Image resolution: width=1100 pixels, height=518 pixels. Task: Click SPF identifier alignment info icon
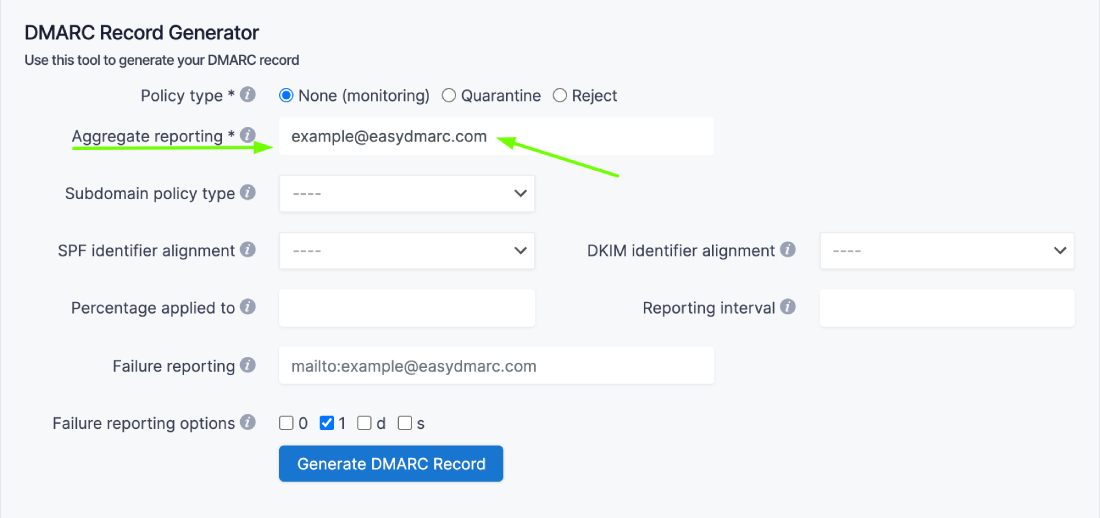coord(248,250)
